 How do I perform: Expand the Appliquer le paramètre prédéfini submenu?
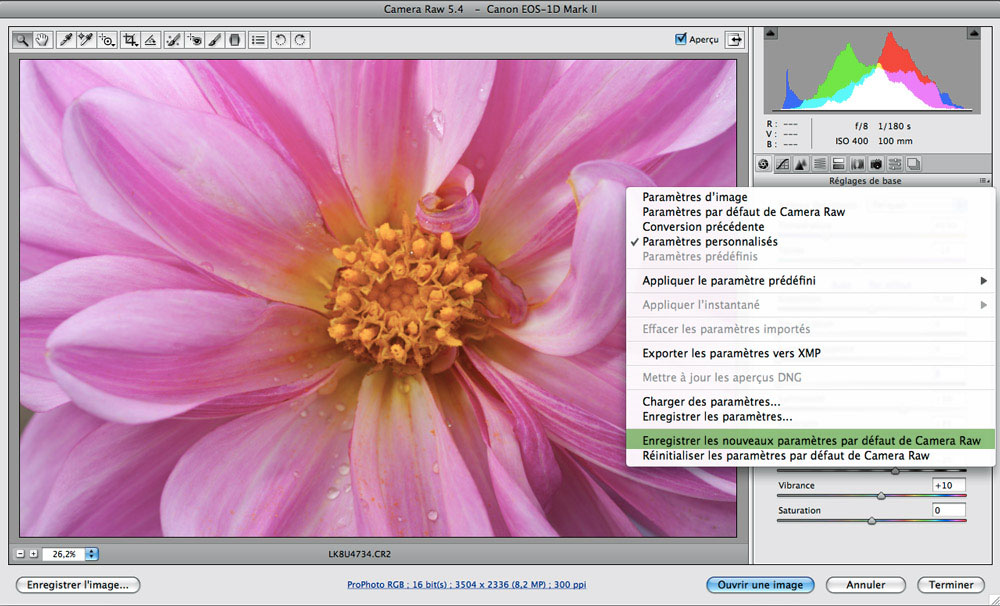[810, 281]
